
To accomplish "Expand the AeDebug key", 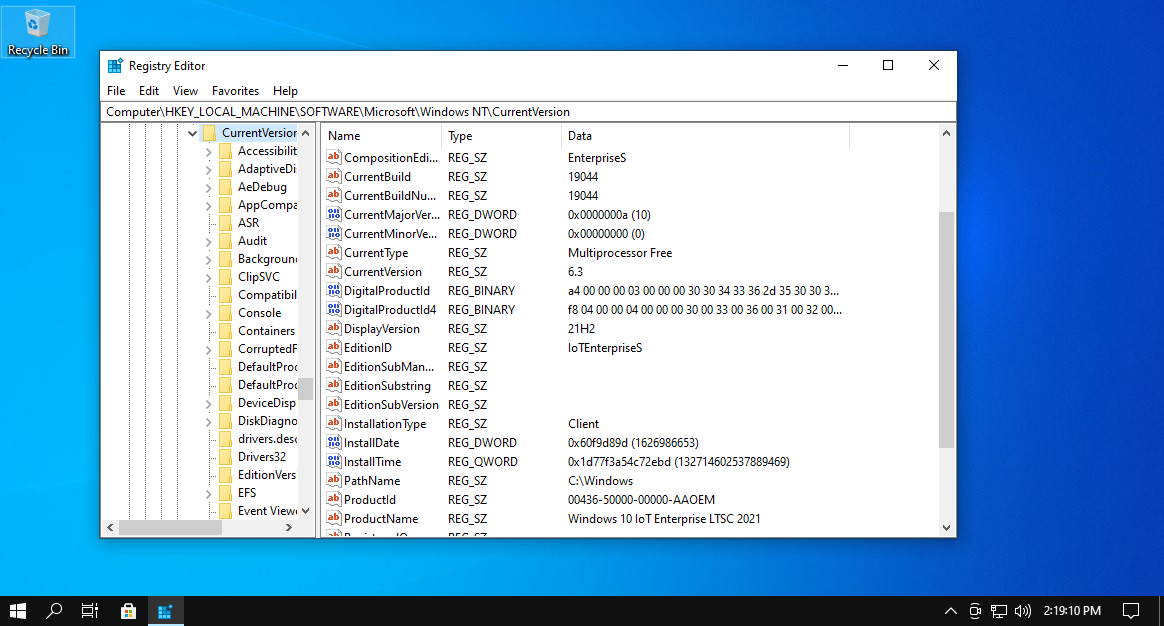I will 209,187.
